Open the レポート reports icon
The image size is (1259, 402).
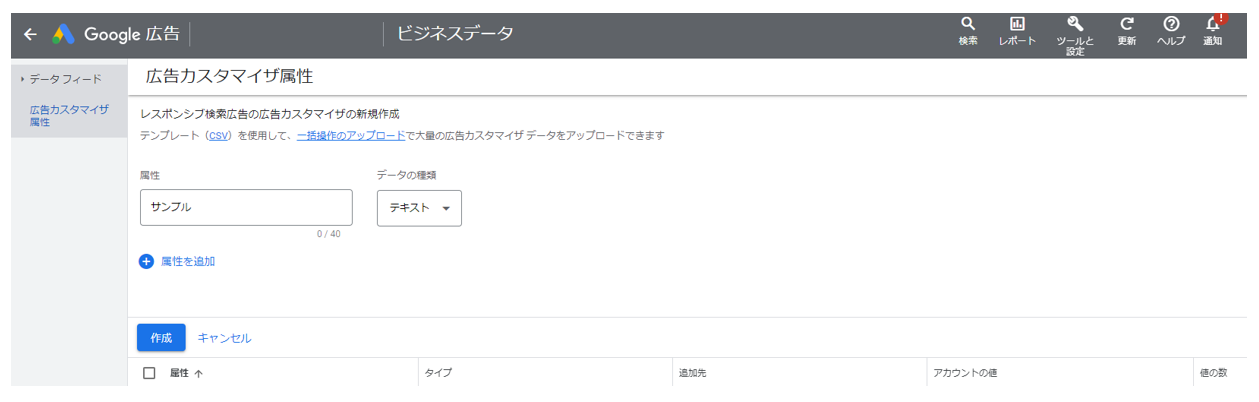click(x=1017, y=32)
